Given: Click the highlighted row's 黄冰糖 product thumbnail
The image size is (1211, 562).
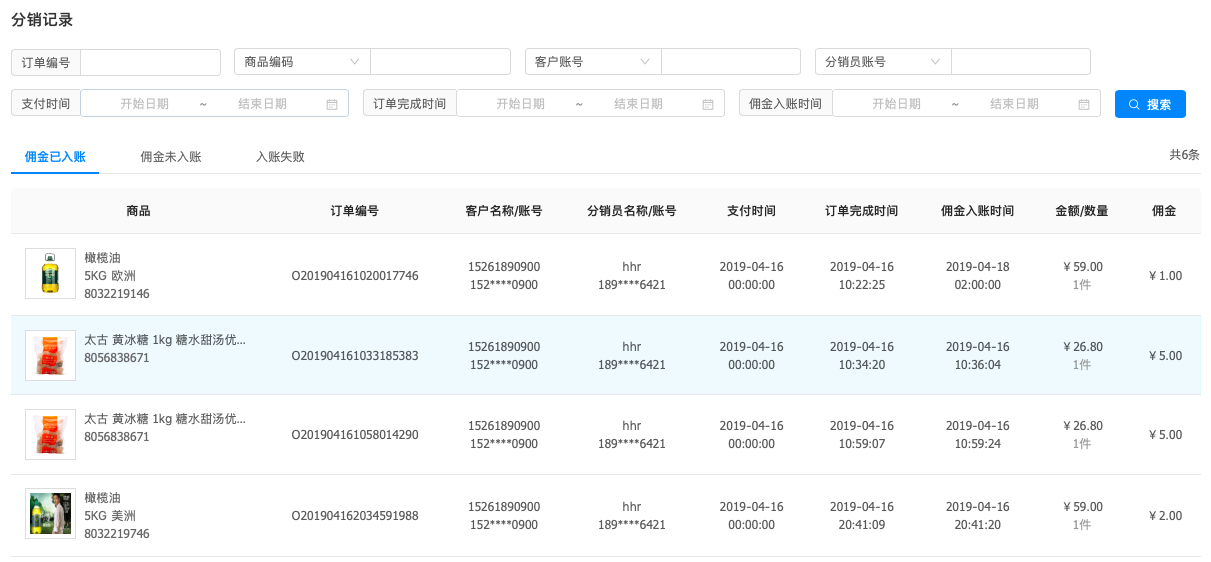Looking at the screenshot, I should (50, 355).
